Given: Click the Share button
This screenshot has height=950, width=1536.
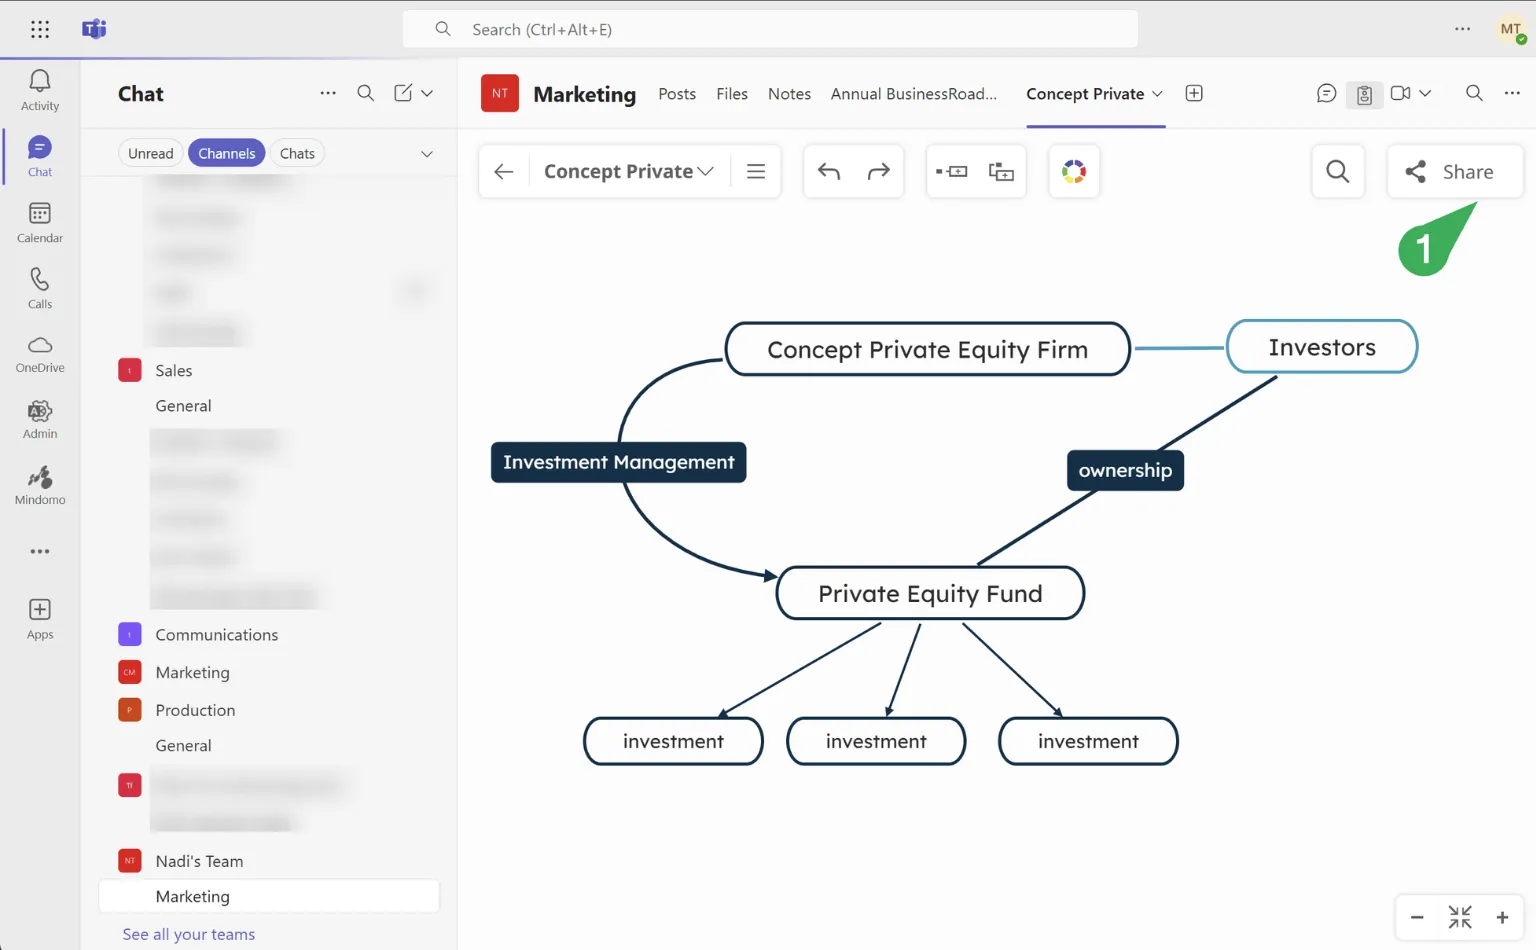Looking at the screenshot, I should click(x=1455, y=172).
